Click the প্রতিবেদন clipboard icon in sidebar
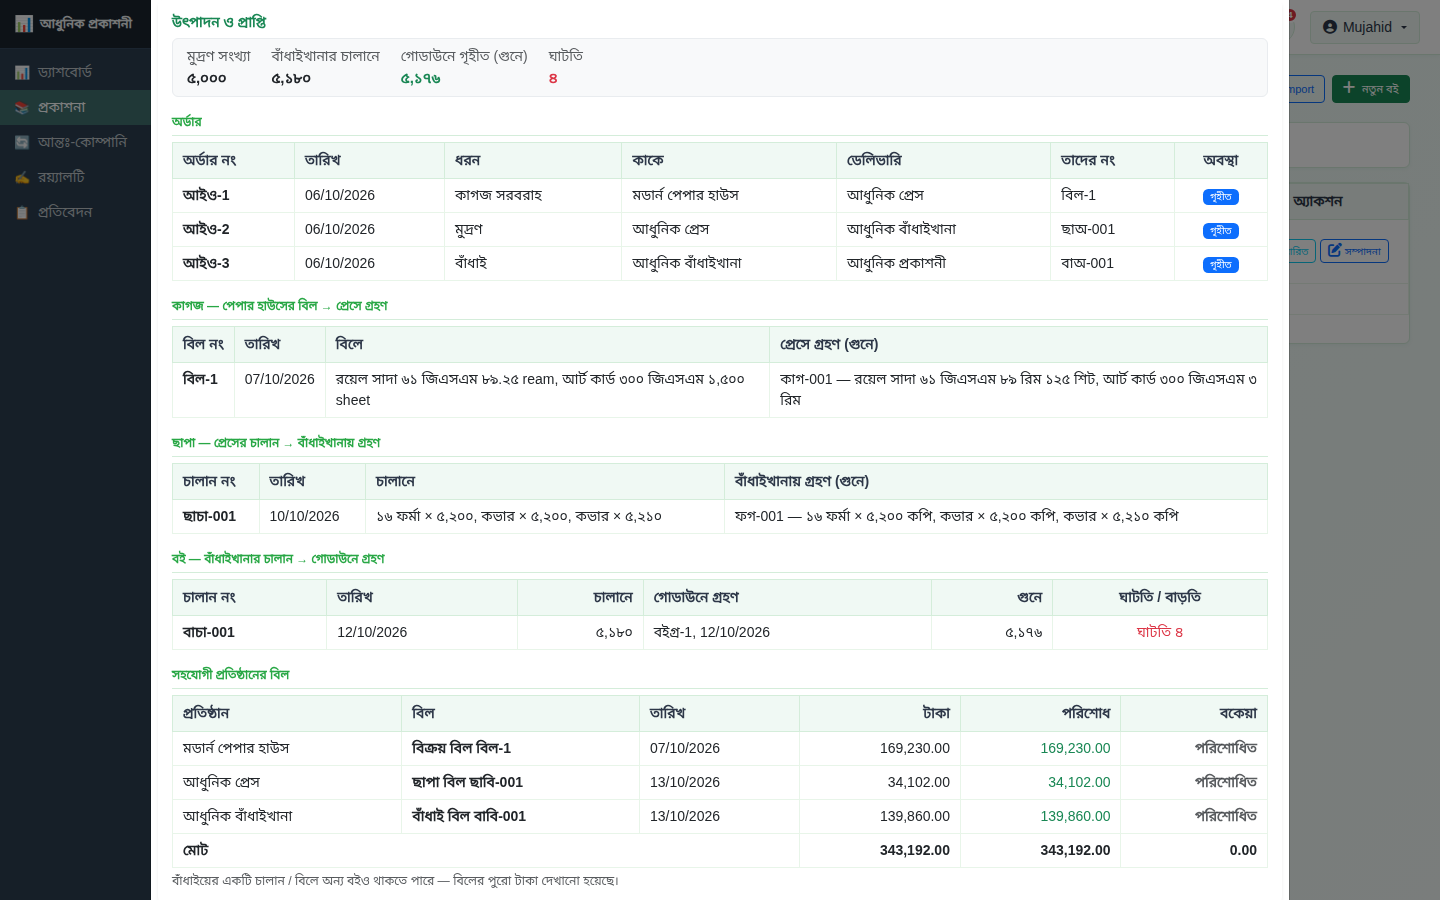 pos(22,212)
